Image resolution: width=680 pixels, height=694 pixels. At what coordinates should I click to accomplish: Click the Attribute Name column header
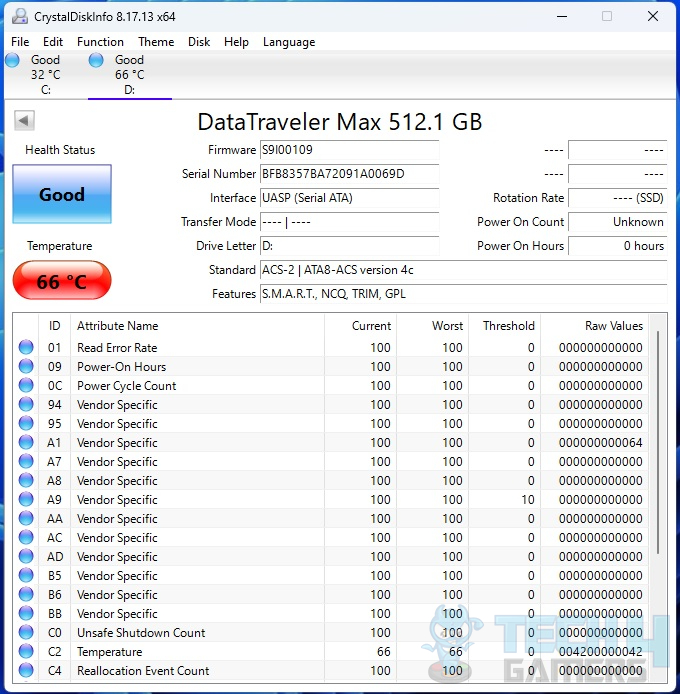point(197,326)
